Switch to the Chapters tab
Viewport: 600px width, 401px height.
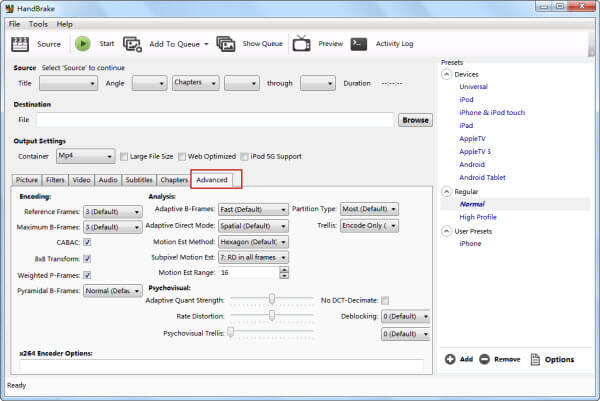tap(174, 180)
